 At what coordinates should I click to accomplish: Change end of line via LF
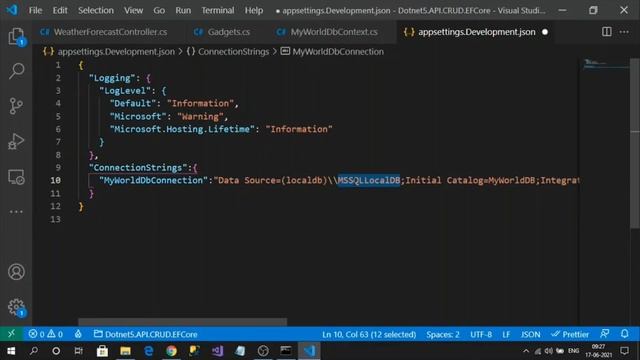click(x=506, y=334)
